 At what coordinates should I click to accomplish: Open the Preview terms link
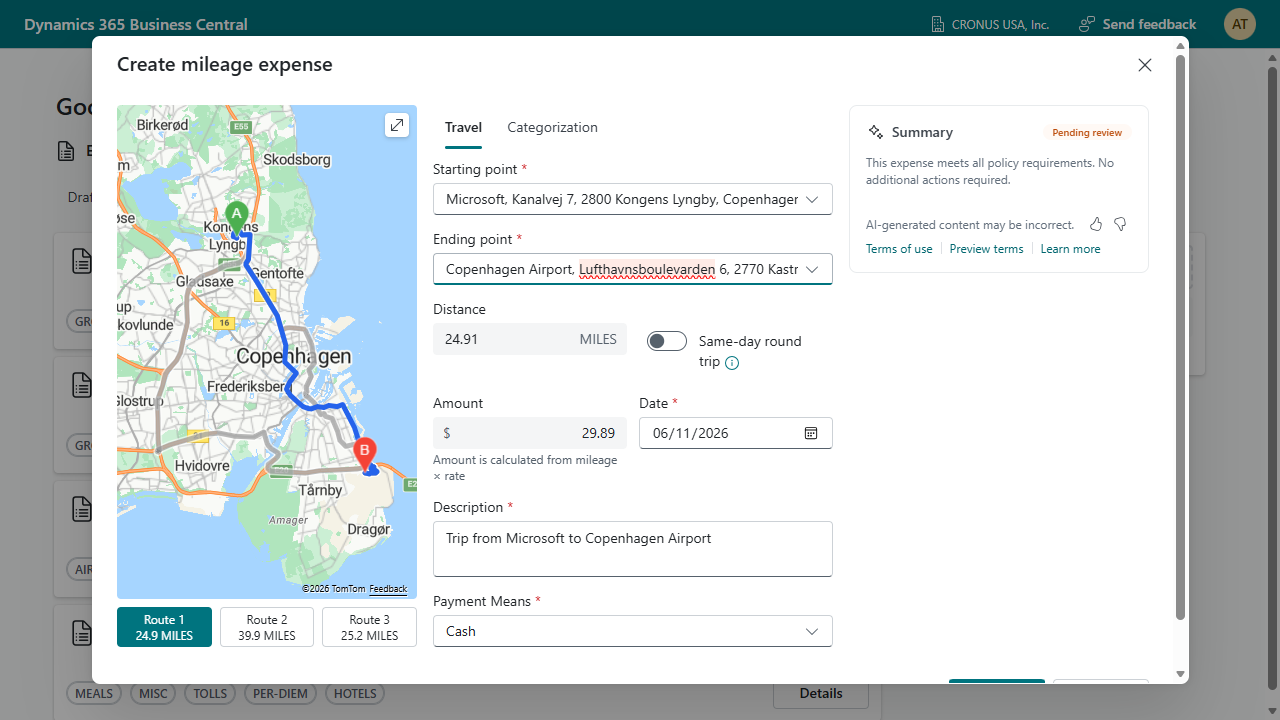coord(986,249)
